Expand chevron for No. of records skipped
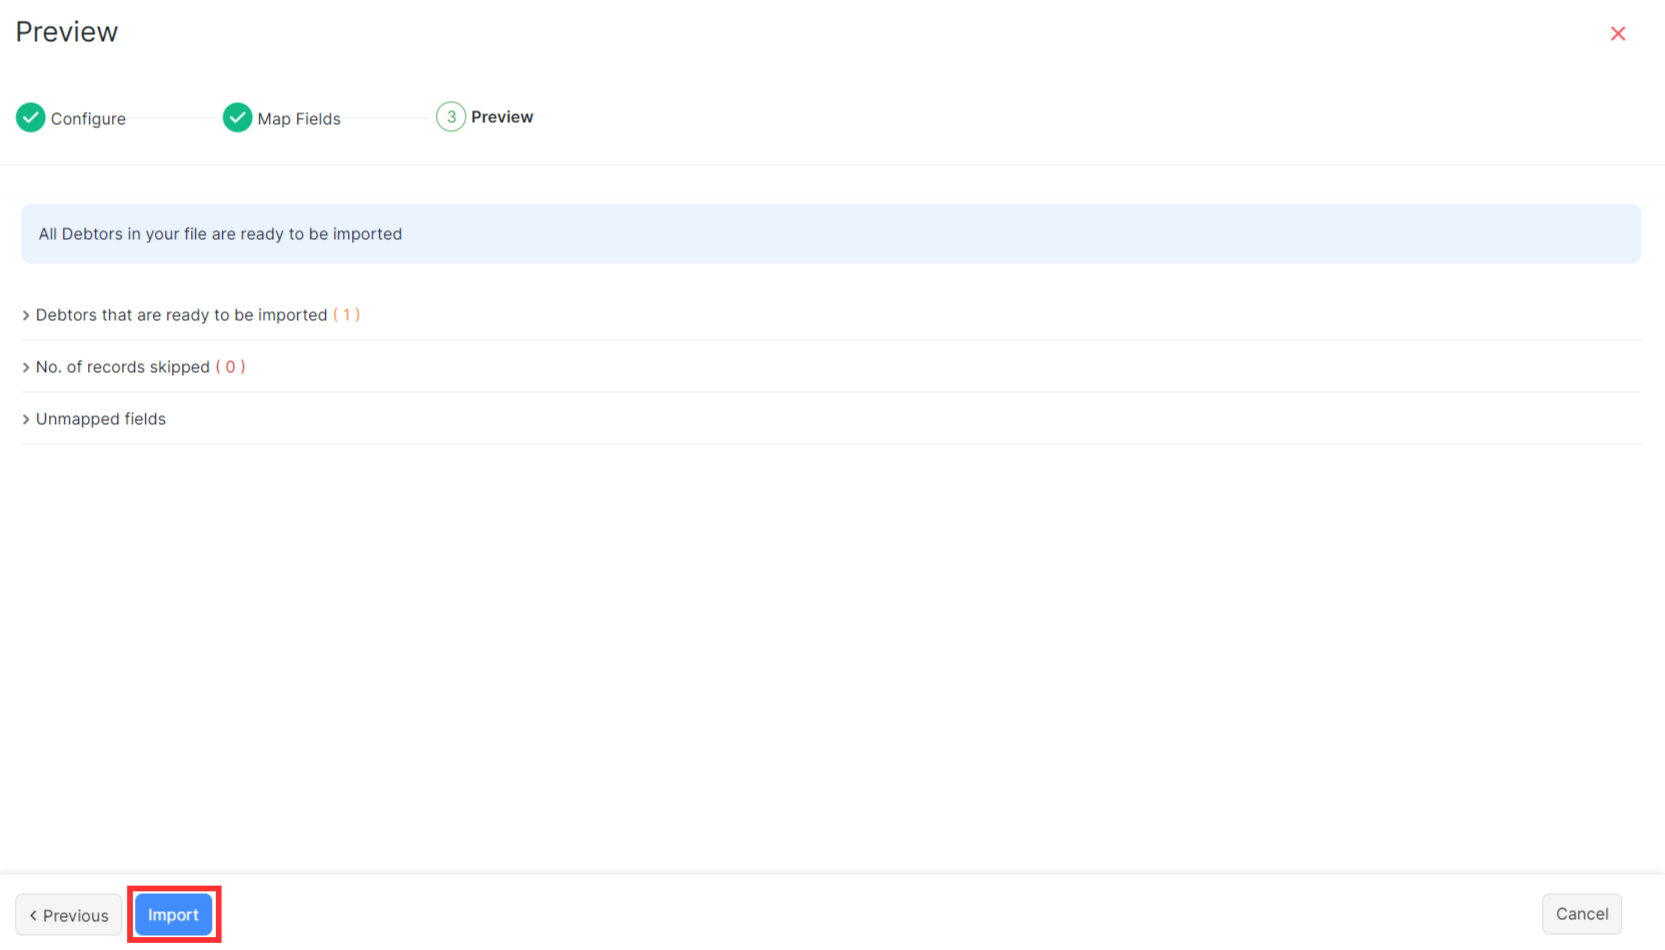The width and height of the screenshot is (1665, 950). tap(26, 368)
